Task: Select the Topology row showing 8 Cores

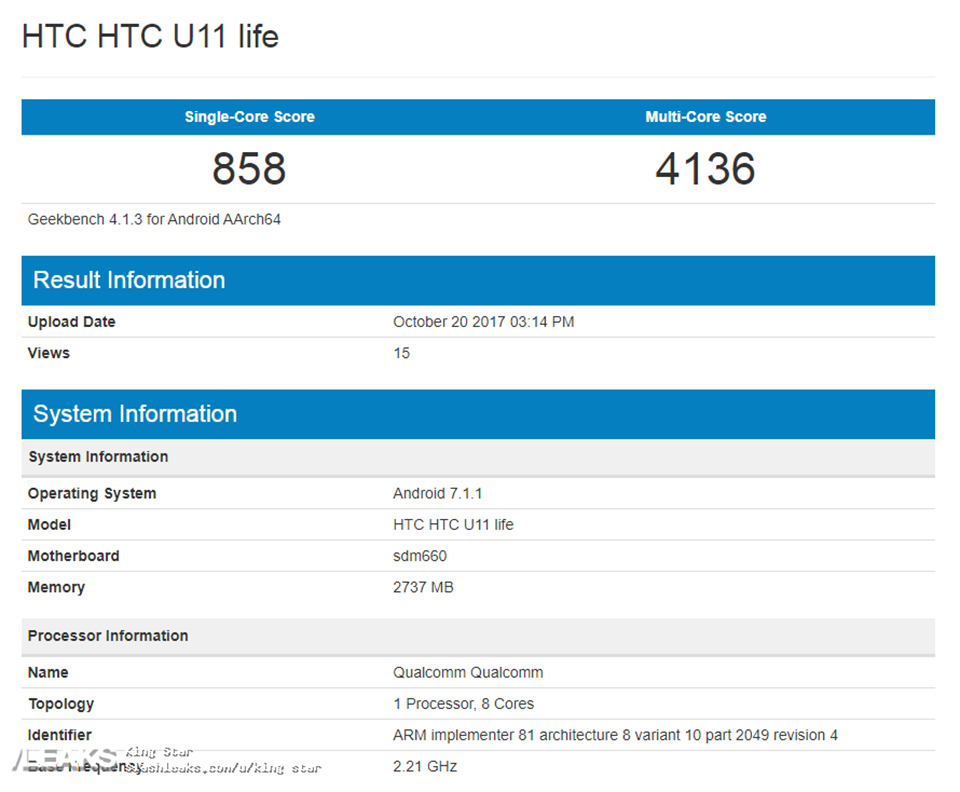Action: pyautogui.click(x=462, y=703)
